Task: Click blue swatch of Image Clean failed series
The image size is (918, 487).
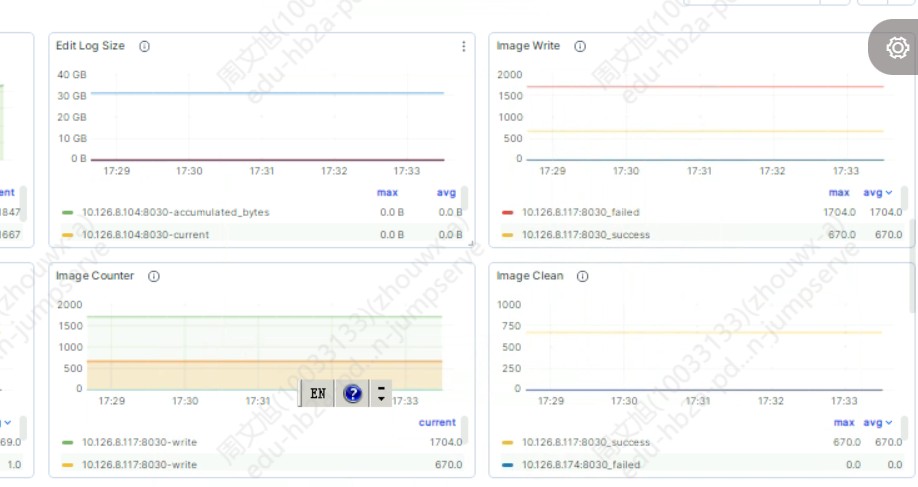Action: [508, 465]
